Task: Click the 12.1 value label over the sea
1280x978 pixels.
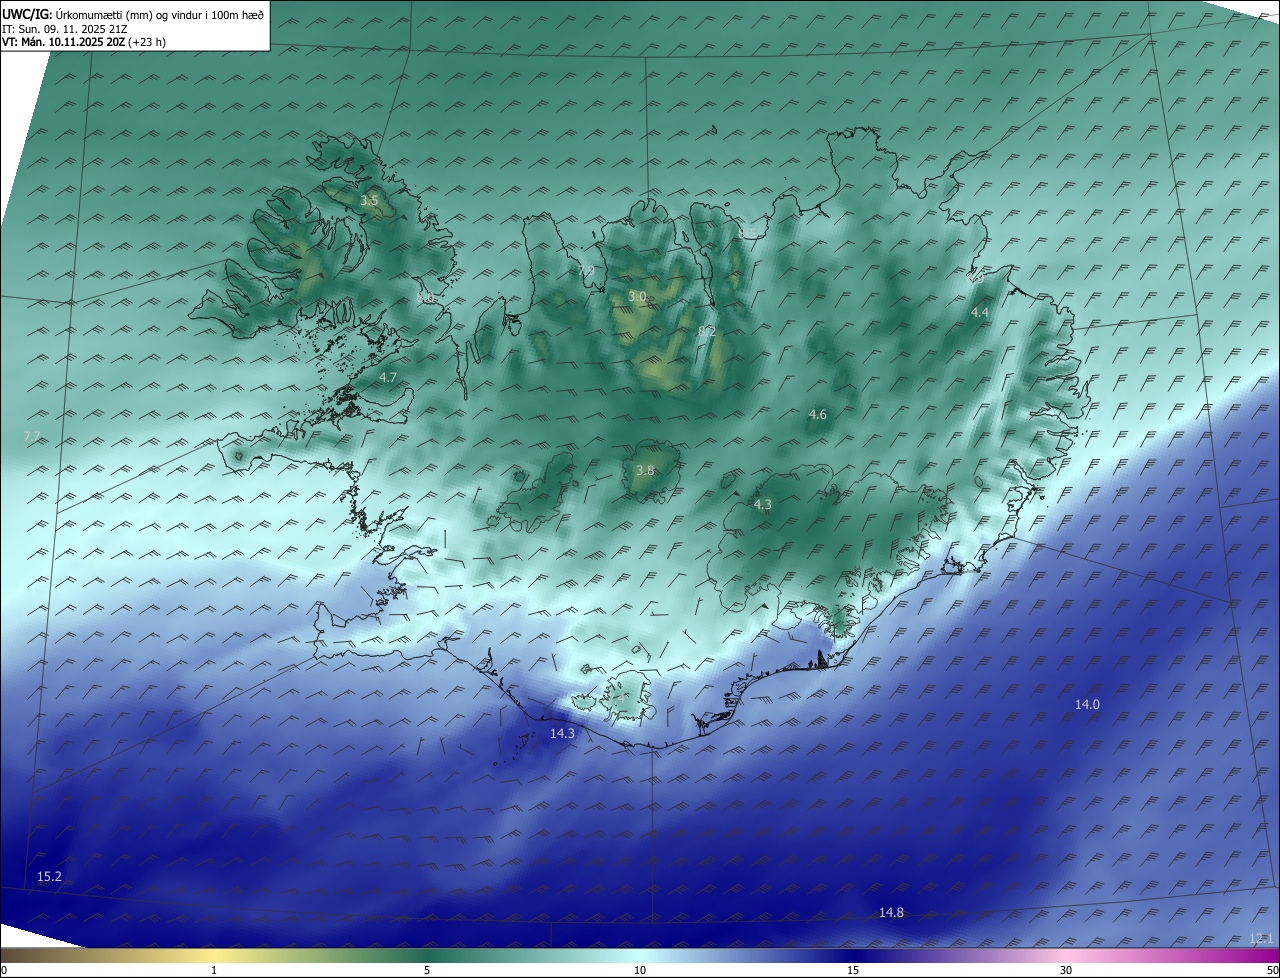Action: 1261,939
